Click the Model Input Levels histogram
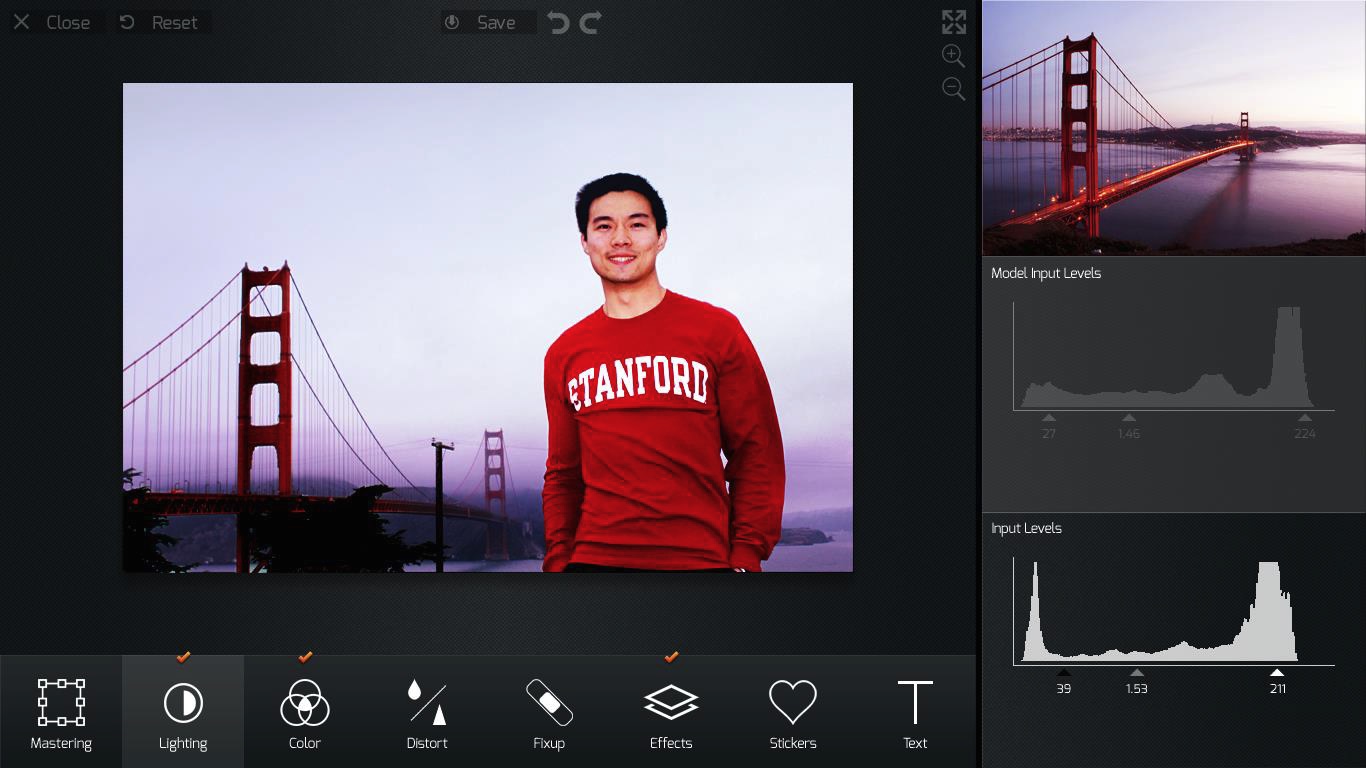1366x768 pixels. [x=1174, y=357]
